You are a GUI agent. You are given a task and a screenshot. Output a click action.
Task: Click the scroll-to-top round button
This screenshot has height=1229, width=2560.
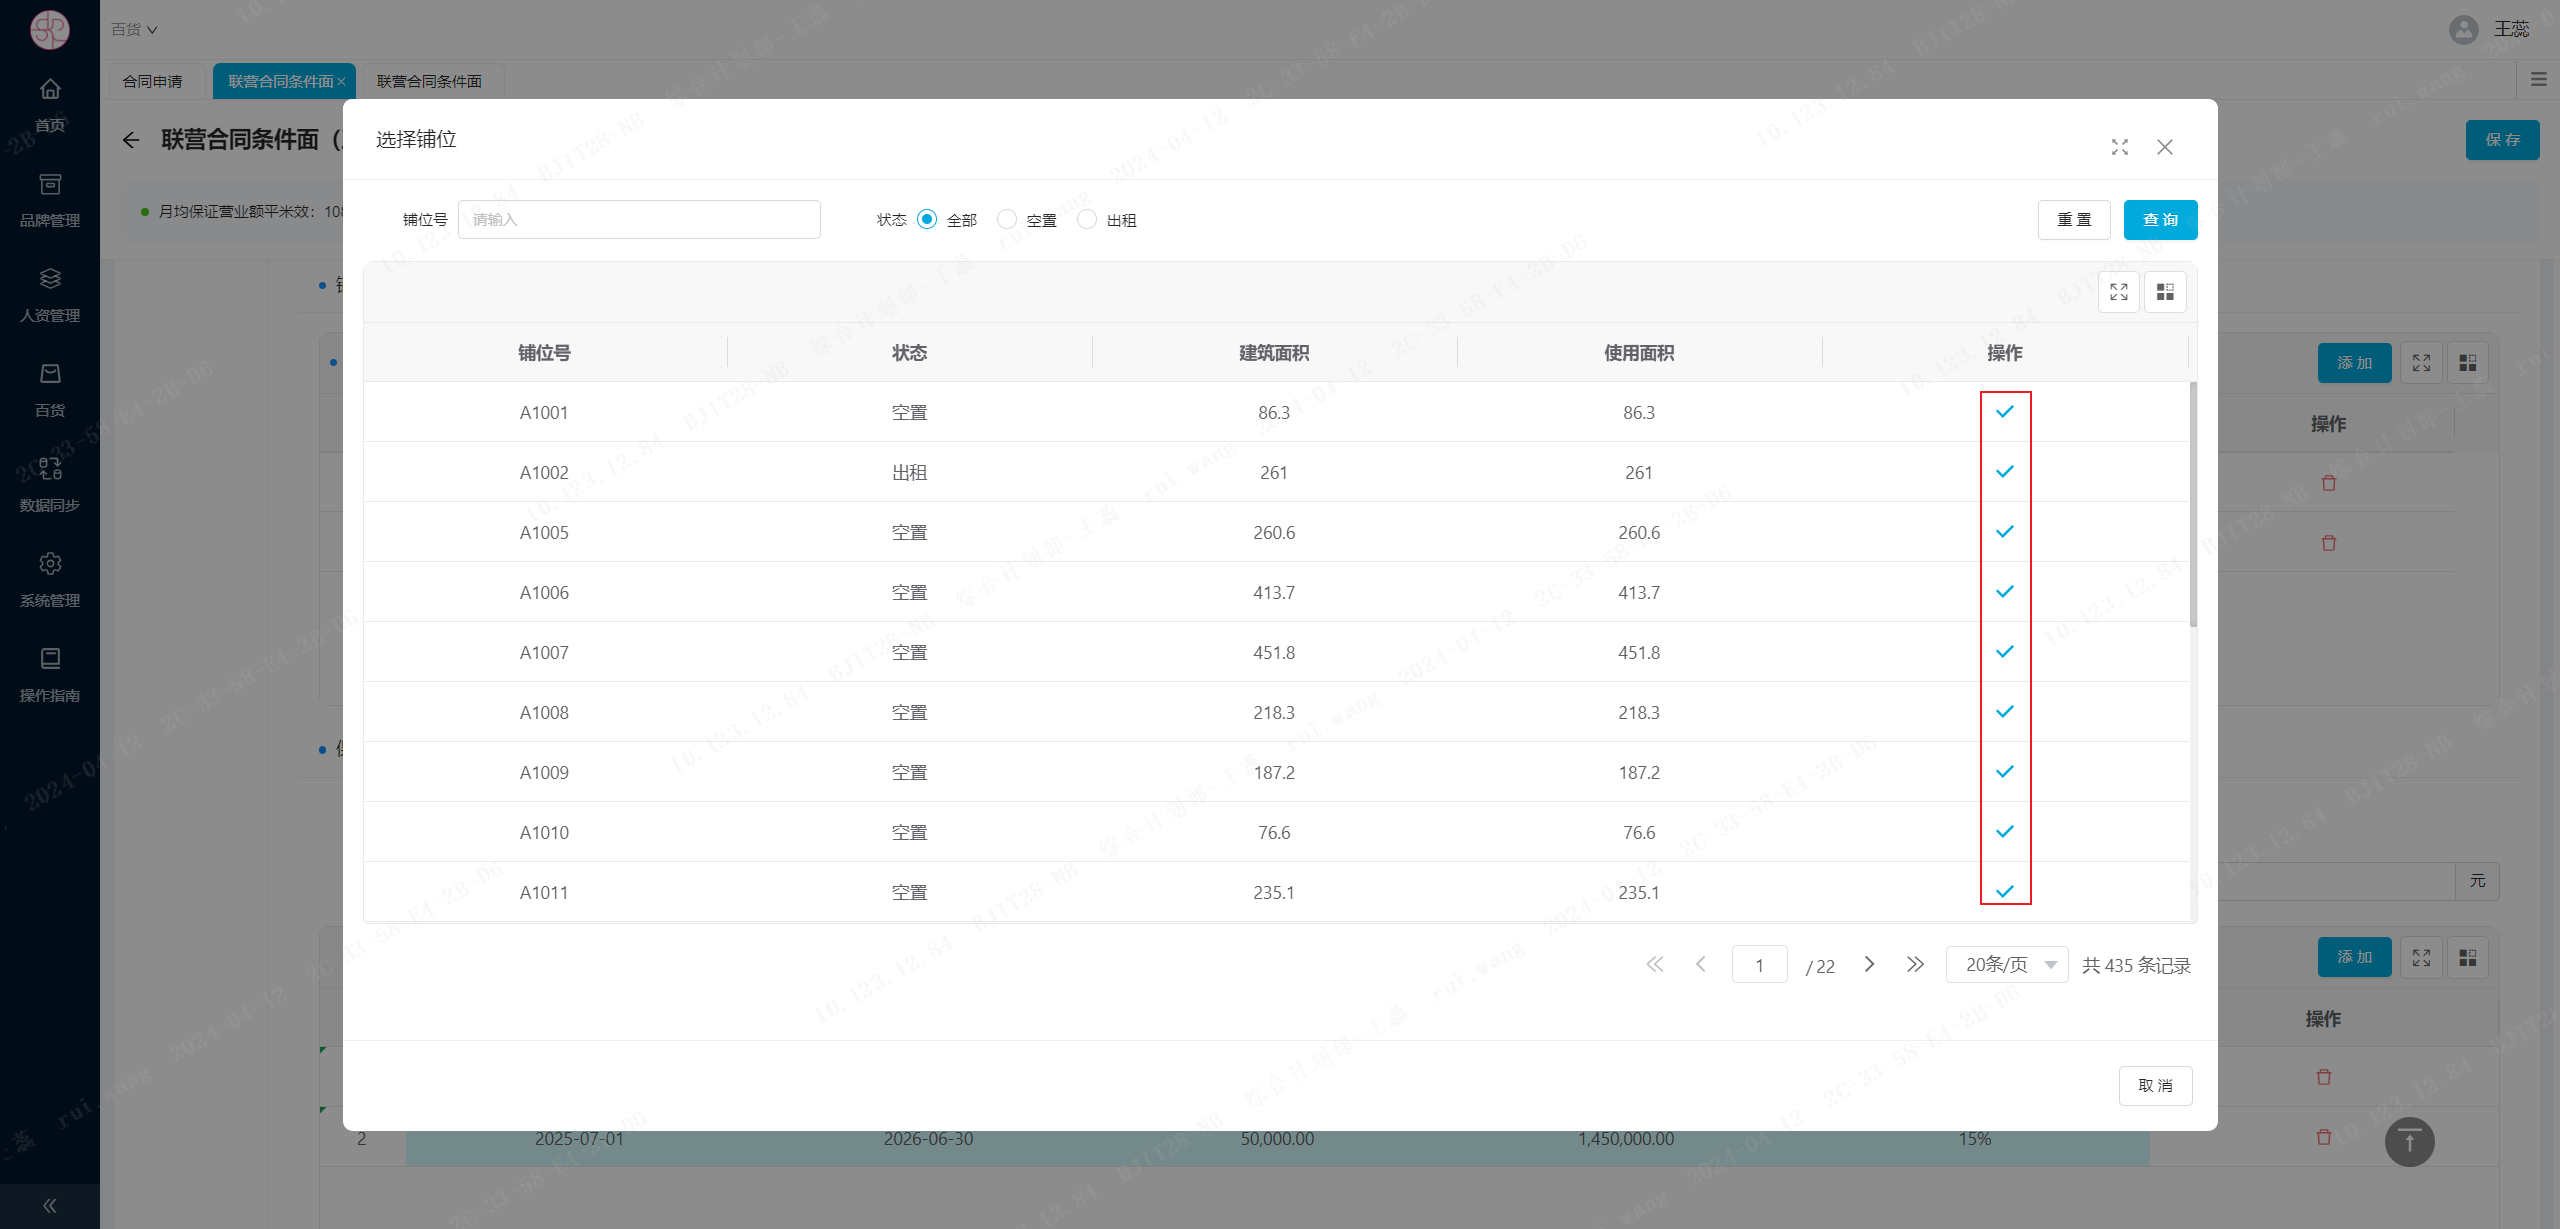click(2410, 1142)
